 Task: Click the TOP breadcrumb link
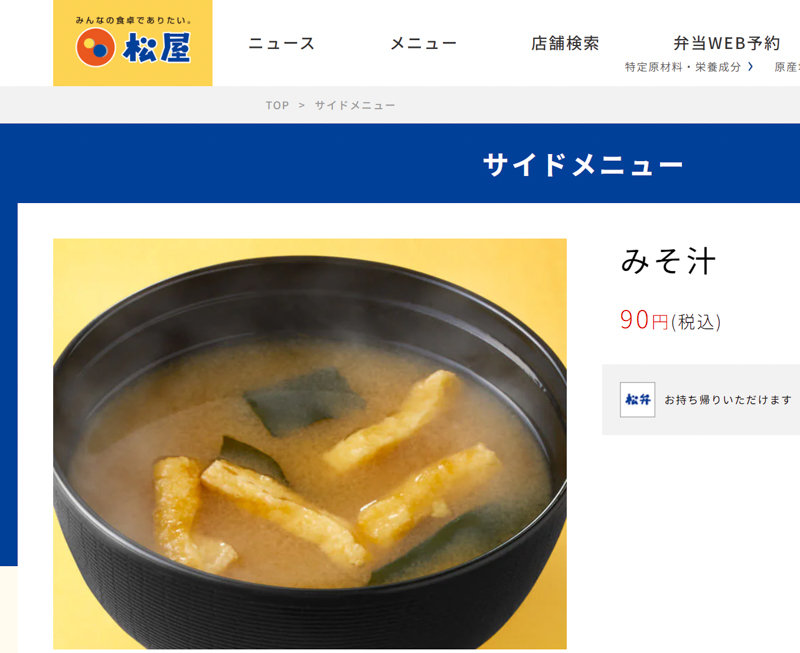pos(277,105)
